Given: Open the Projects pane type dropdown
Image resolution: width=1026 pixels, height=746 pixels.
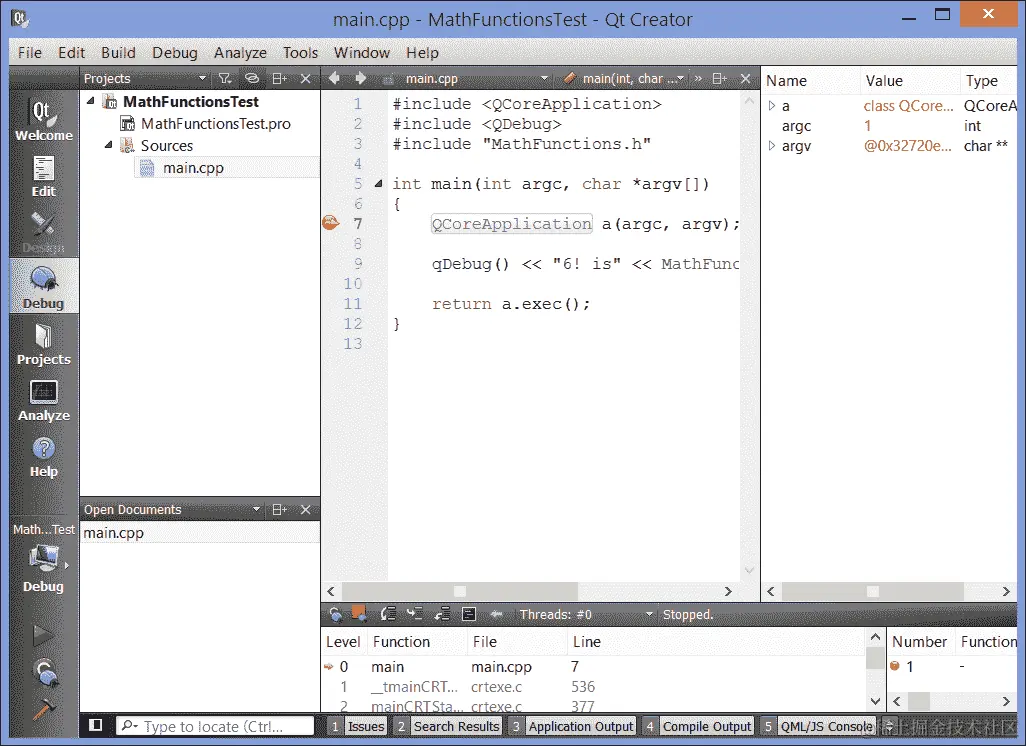Looking at the screenshot, I should click(x=202, y=79).
